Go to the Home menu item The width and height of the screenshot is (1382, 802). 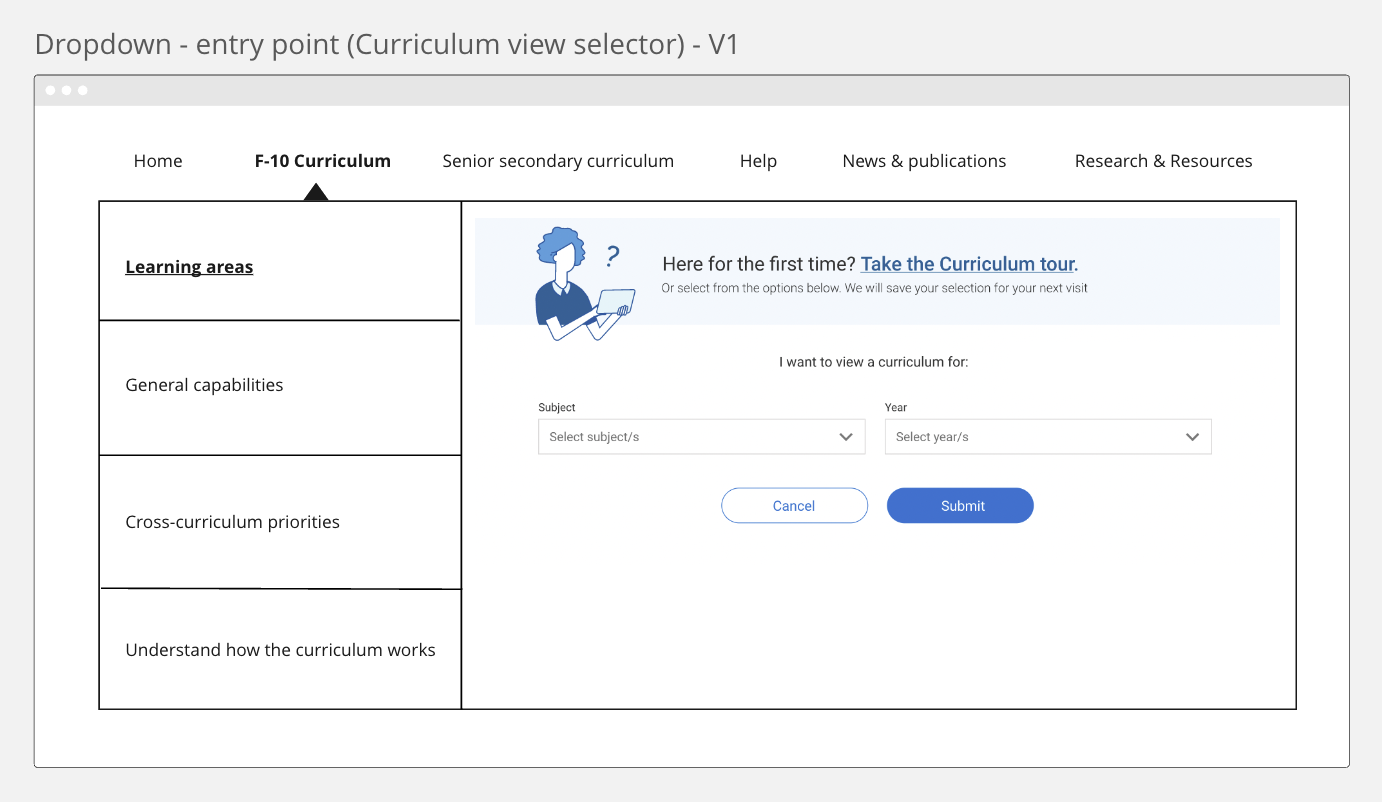point(158,161)
